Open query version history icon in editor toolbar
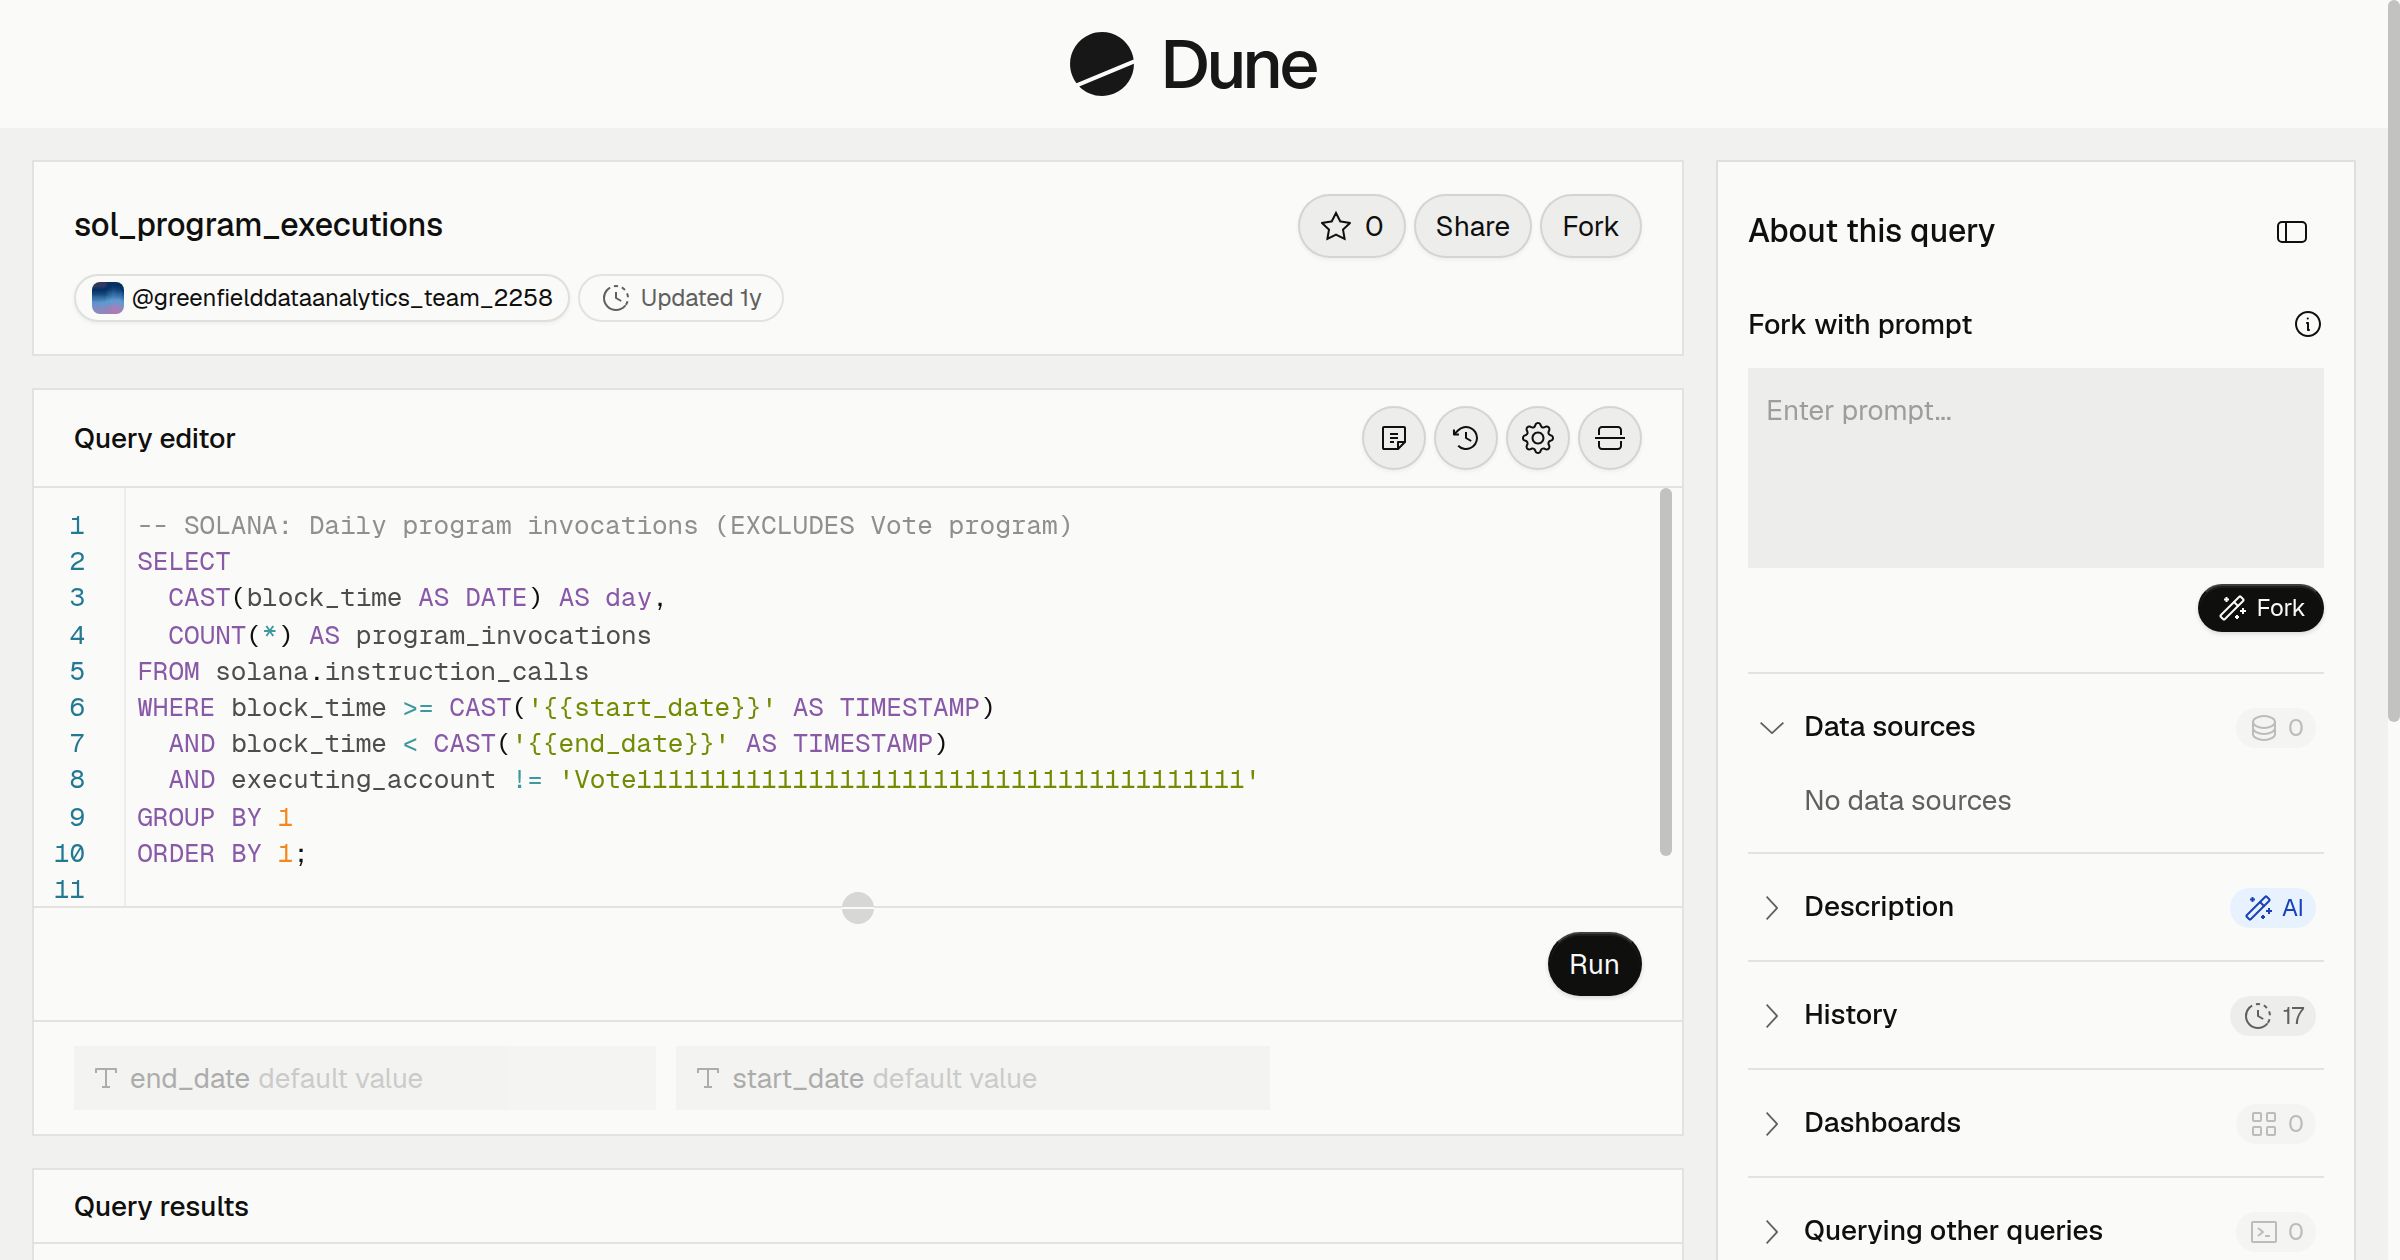 1465,438
